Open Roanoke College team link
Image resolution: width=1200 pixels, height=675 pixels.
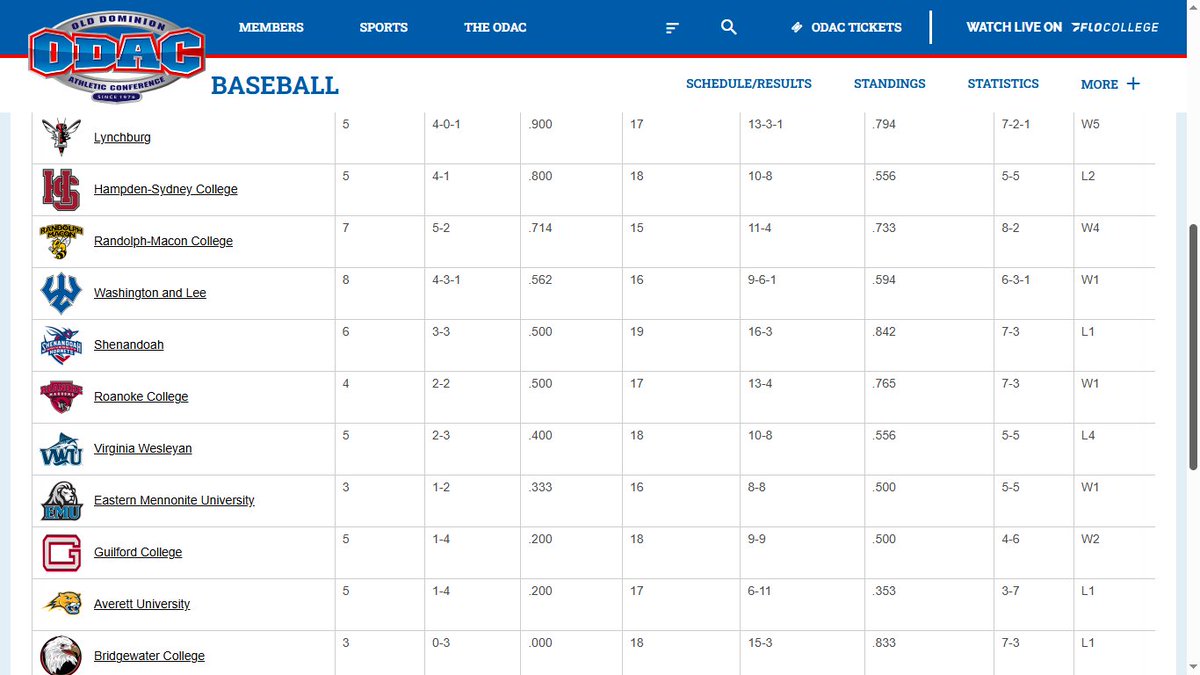(141, 397)
